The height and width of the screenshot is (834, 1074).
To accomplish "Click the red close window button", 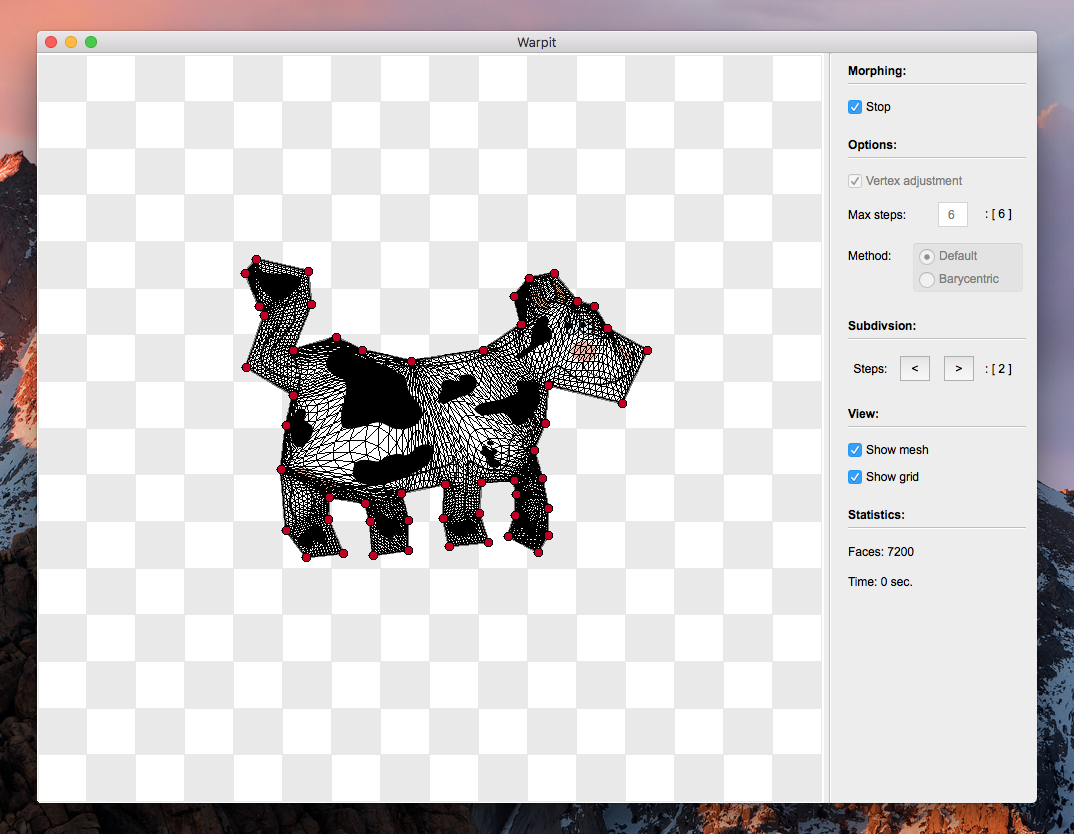I will pos(51,42).
